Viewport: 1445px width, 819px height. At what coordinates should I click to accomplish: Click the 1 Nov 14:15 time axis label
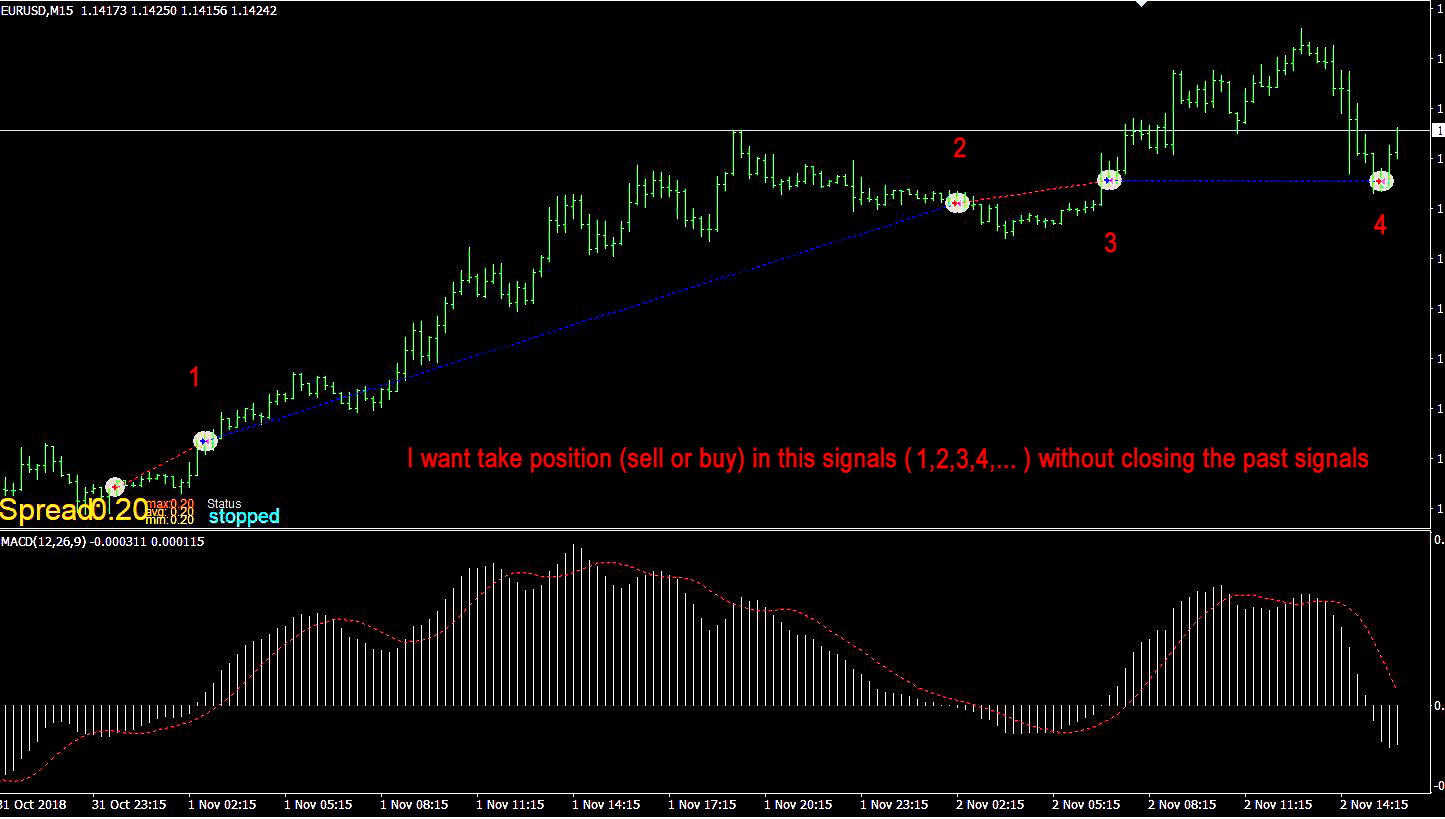[x=606, y=804]
